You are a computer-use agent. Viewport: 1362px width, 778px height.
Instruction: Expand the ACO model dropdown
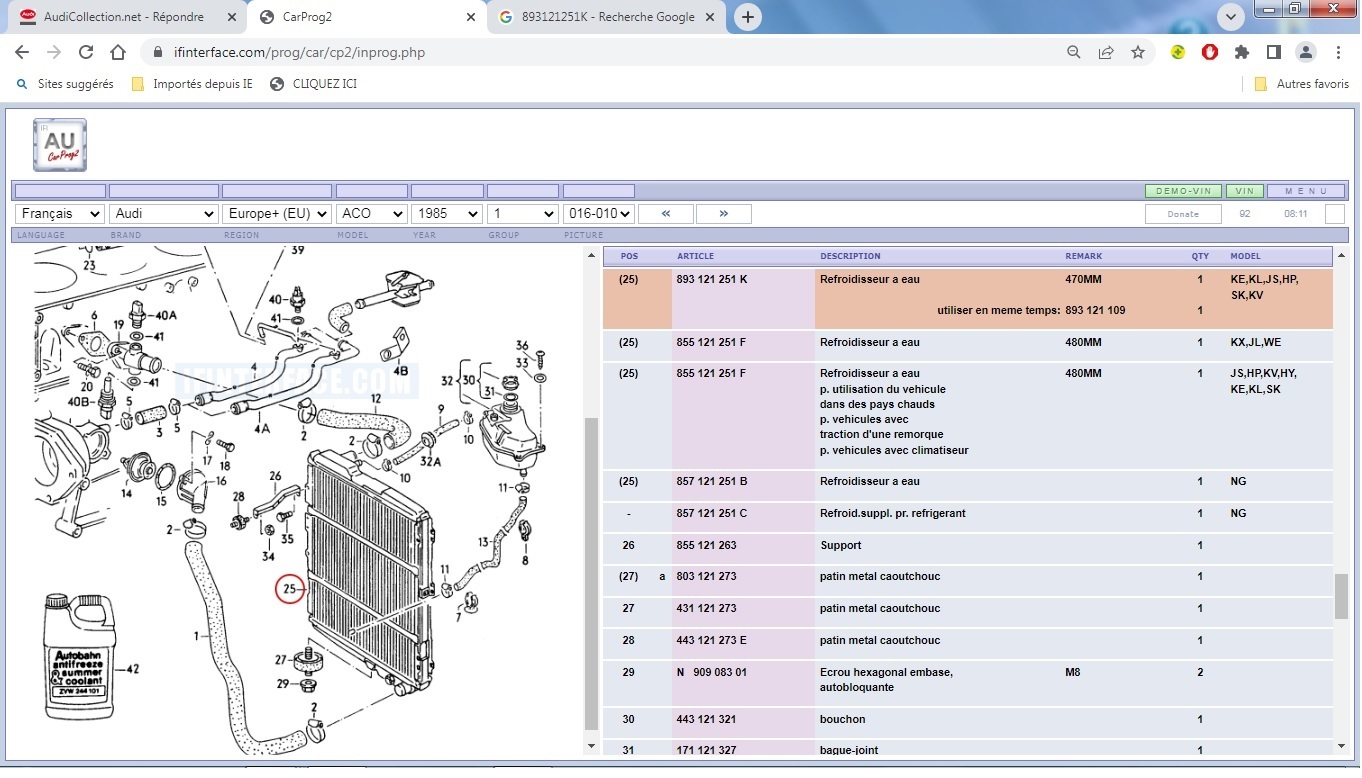tap(371, 213)
